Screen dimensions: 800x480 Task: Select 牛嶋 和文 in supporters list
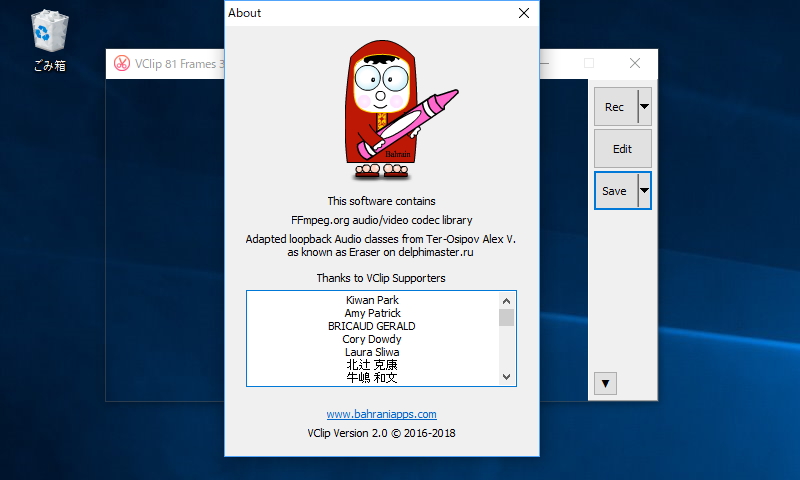pyautogui.click(x=372, y=377)
